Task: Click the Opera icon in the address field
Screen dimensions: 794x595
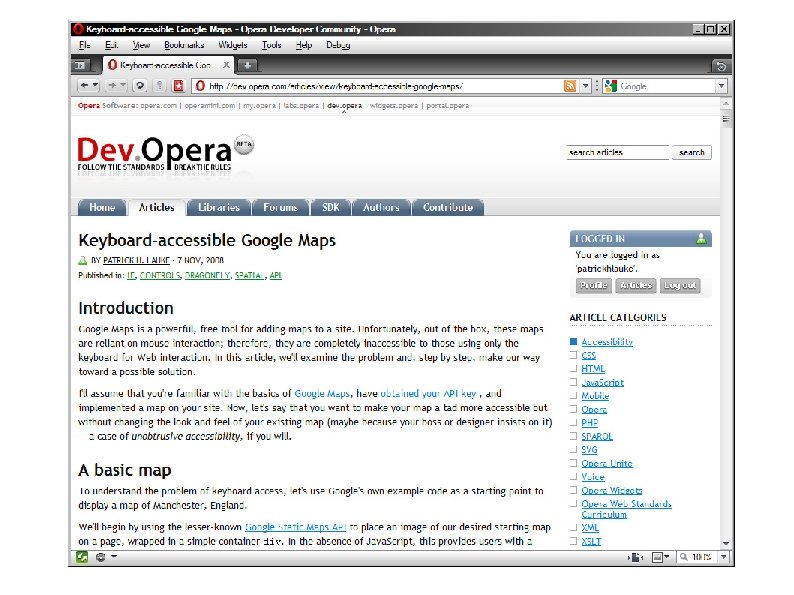Action: pos(201,86)
